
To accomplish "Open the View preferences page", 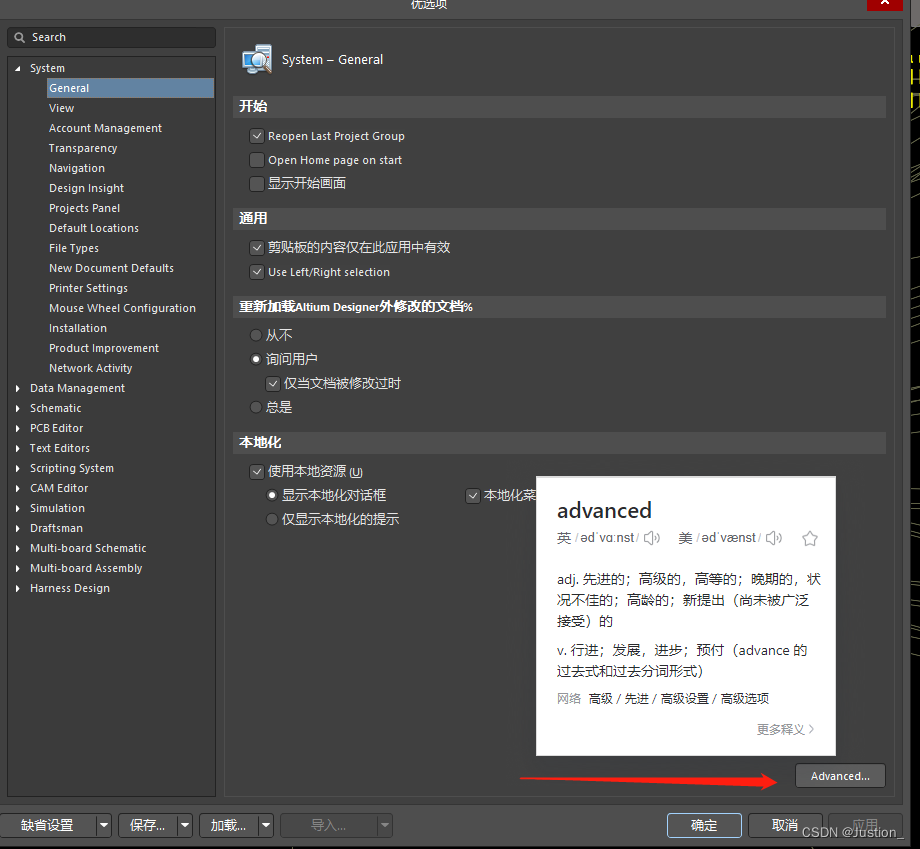I will 62,108.
